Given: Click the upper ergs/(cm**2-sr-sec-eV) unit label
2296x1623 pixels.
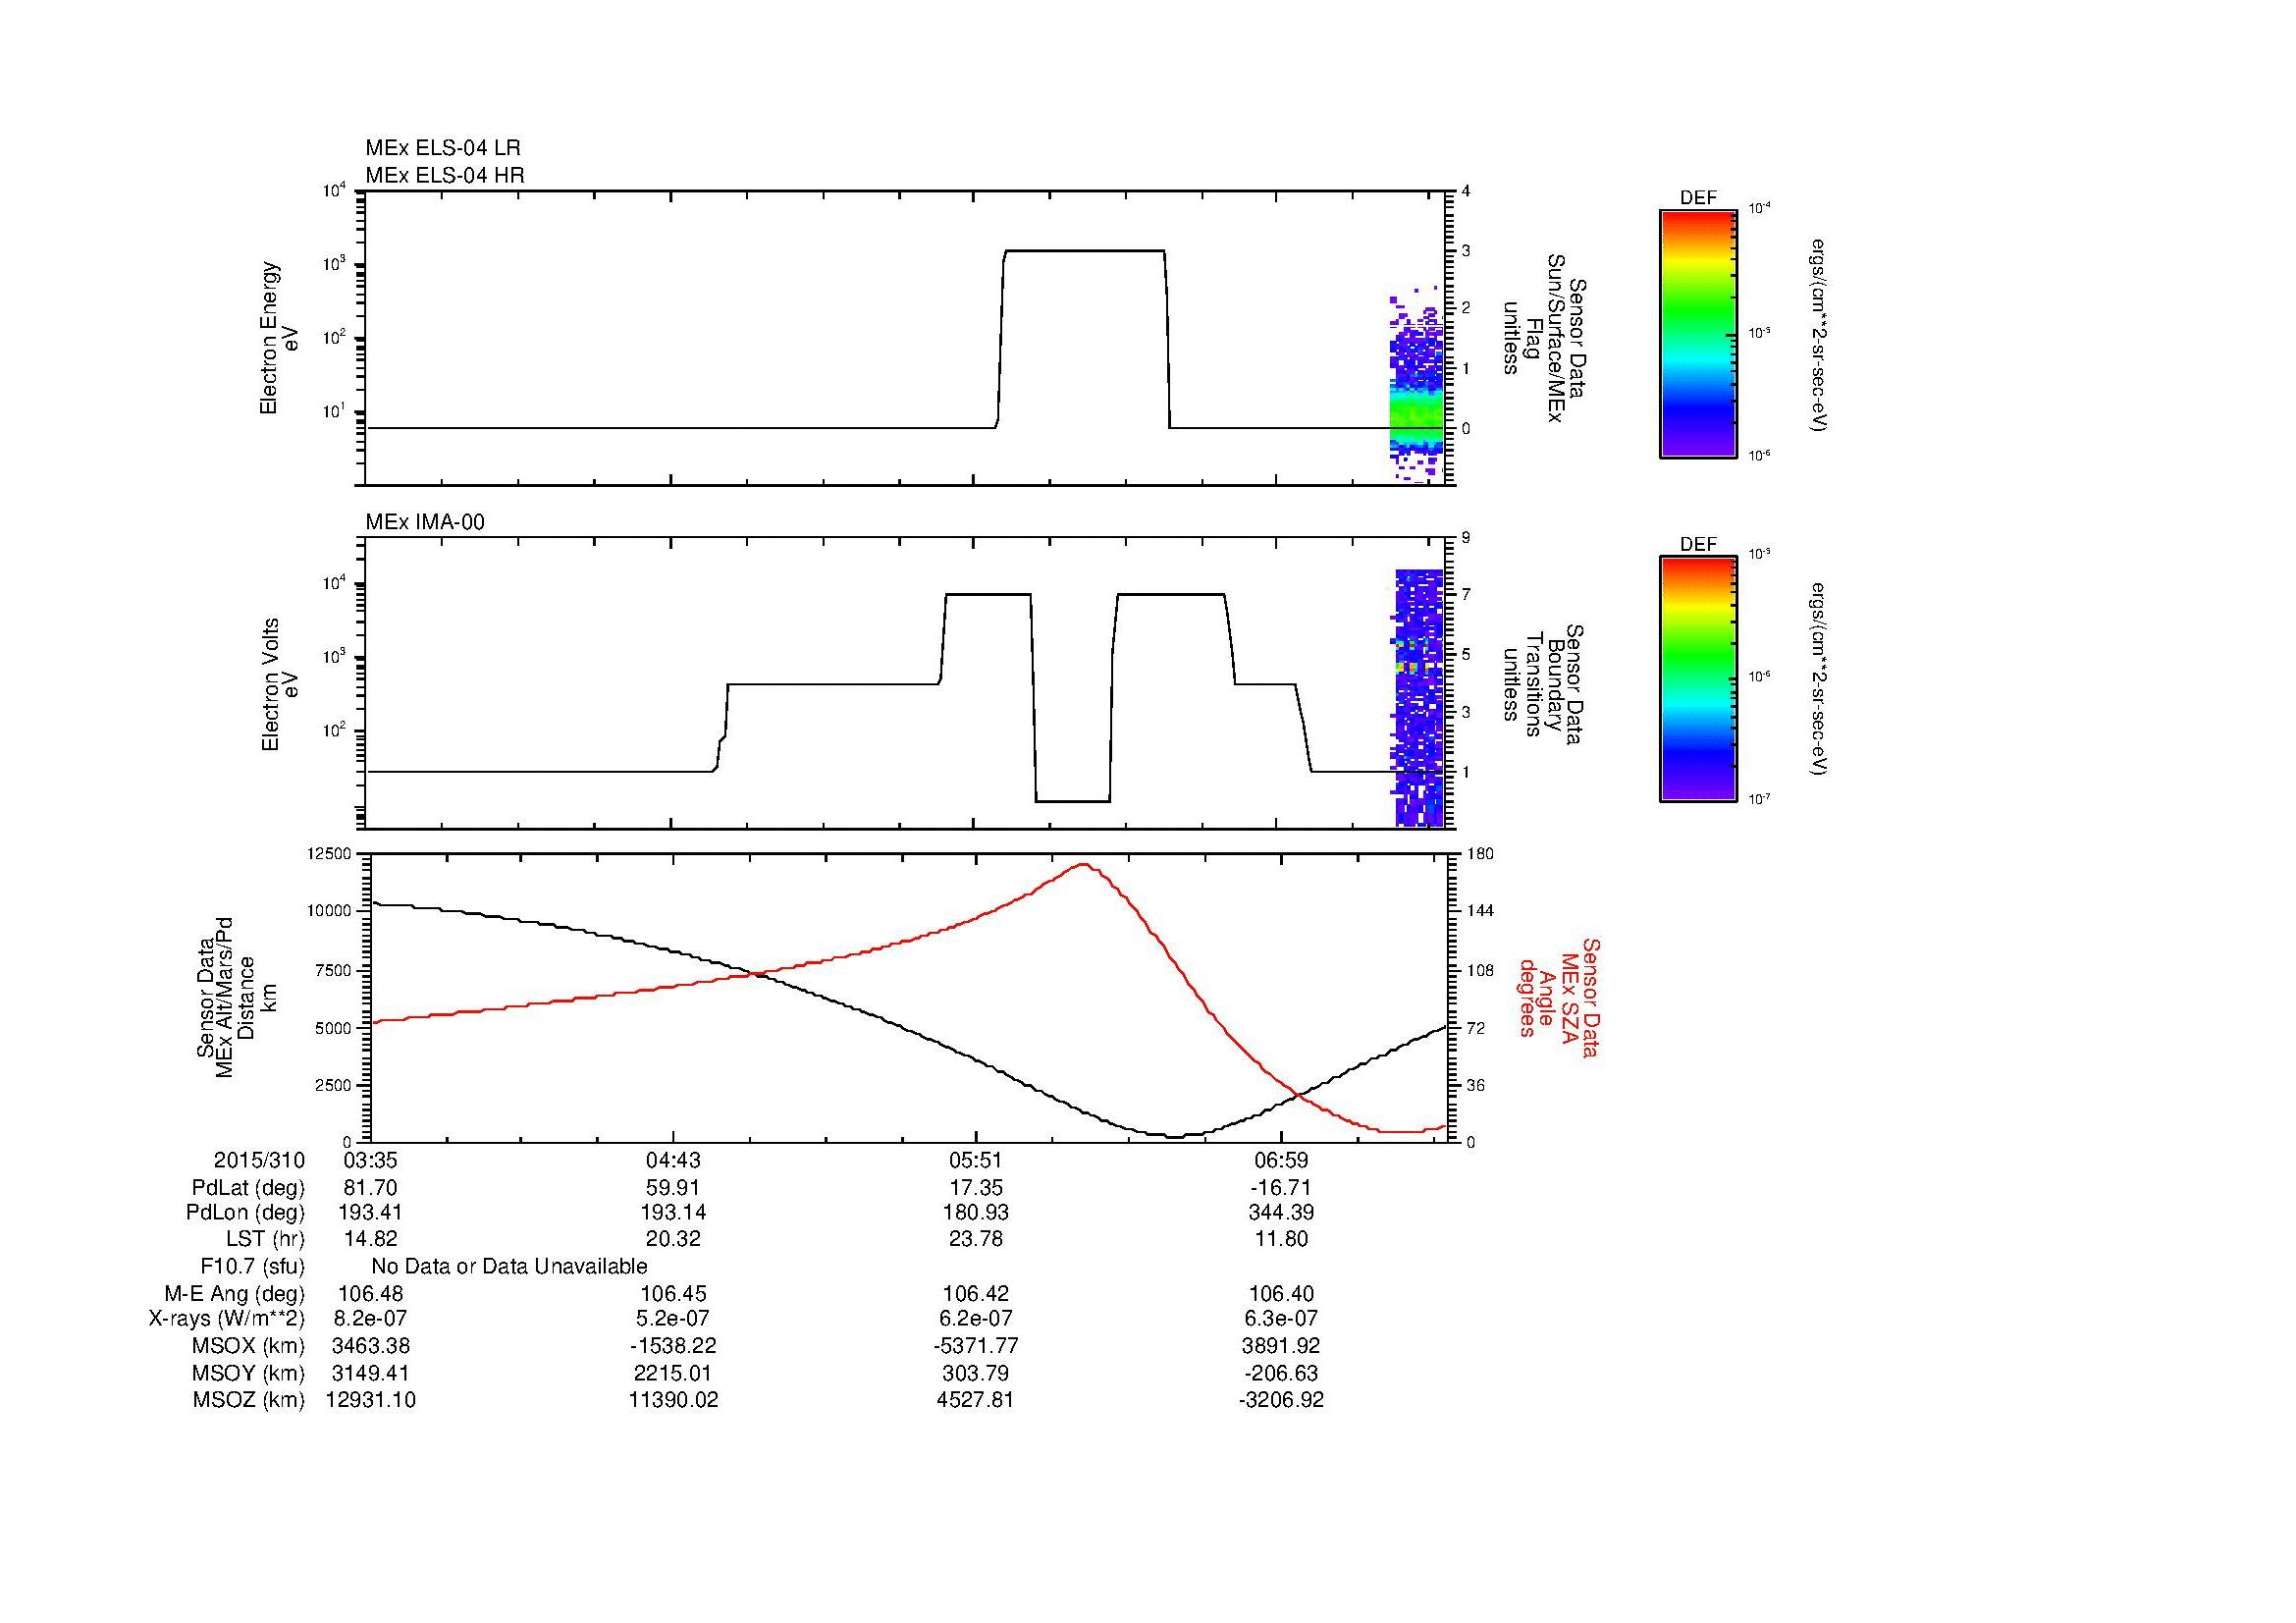Looking at the screenshot, I should 1820,335.
